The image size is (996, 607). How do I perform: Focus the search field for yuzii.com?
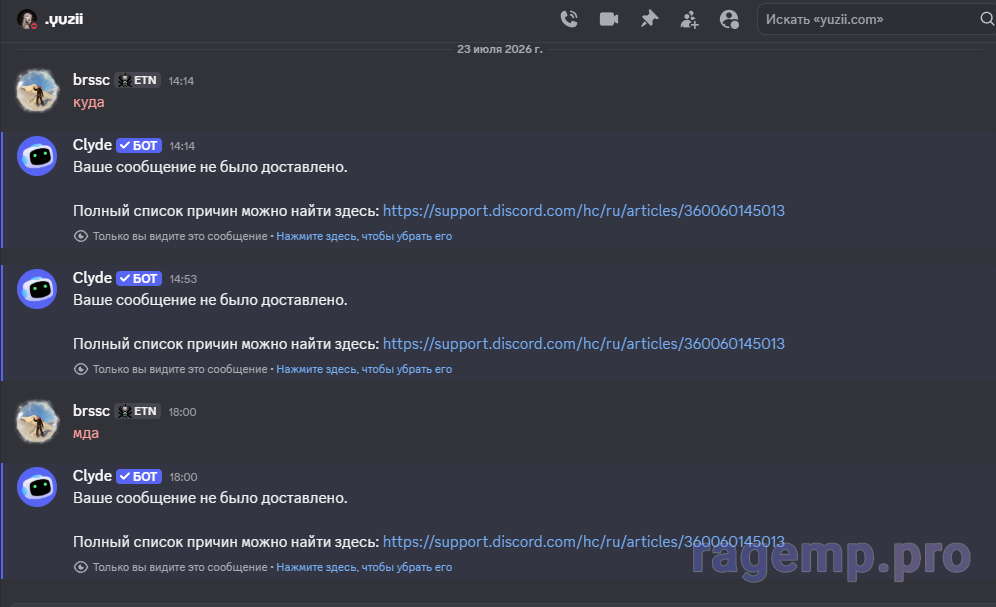(x=870, y=19)
